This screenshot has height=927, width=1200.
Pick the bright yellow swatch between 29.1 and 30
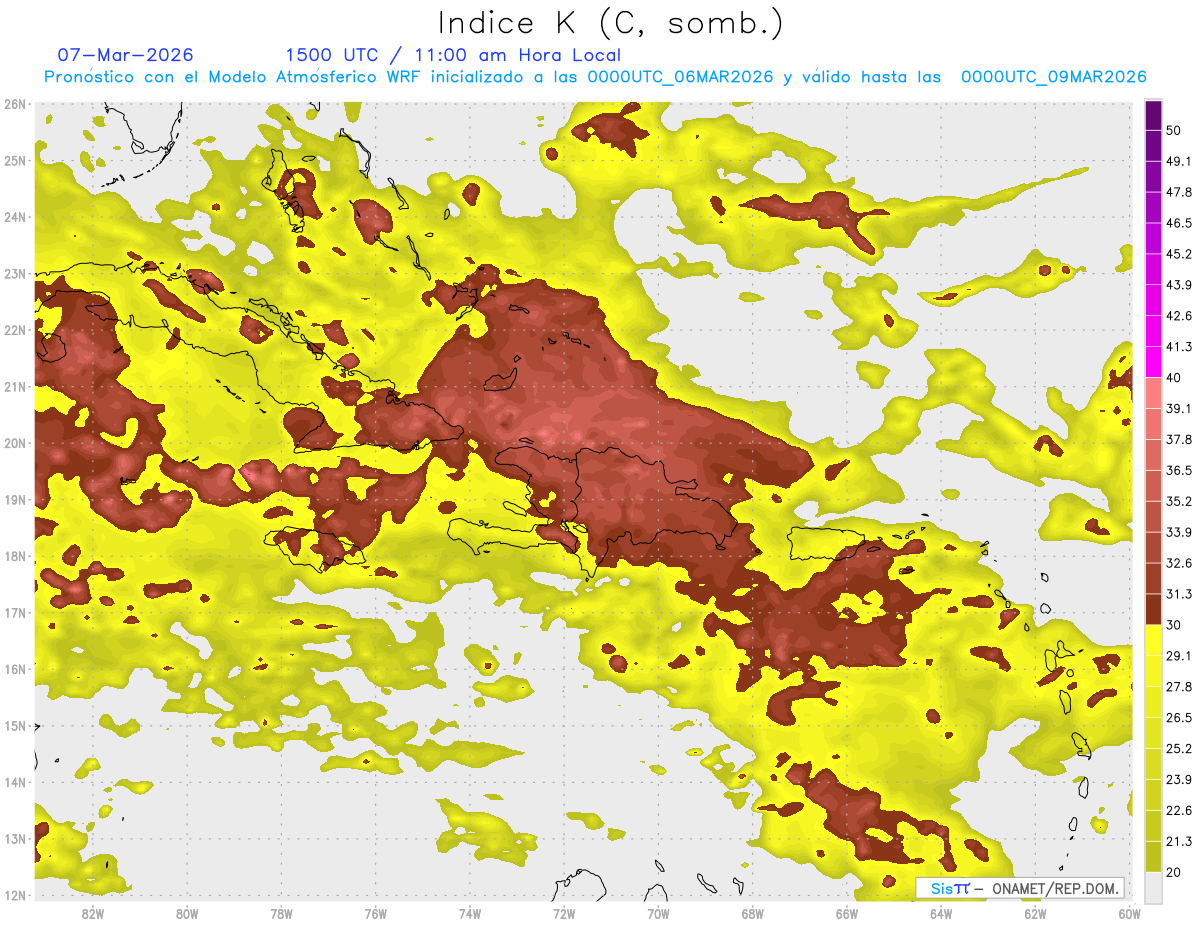[1153, 640]
